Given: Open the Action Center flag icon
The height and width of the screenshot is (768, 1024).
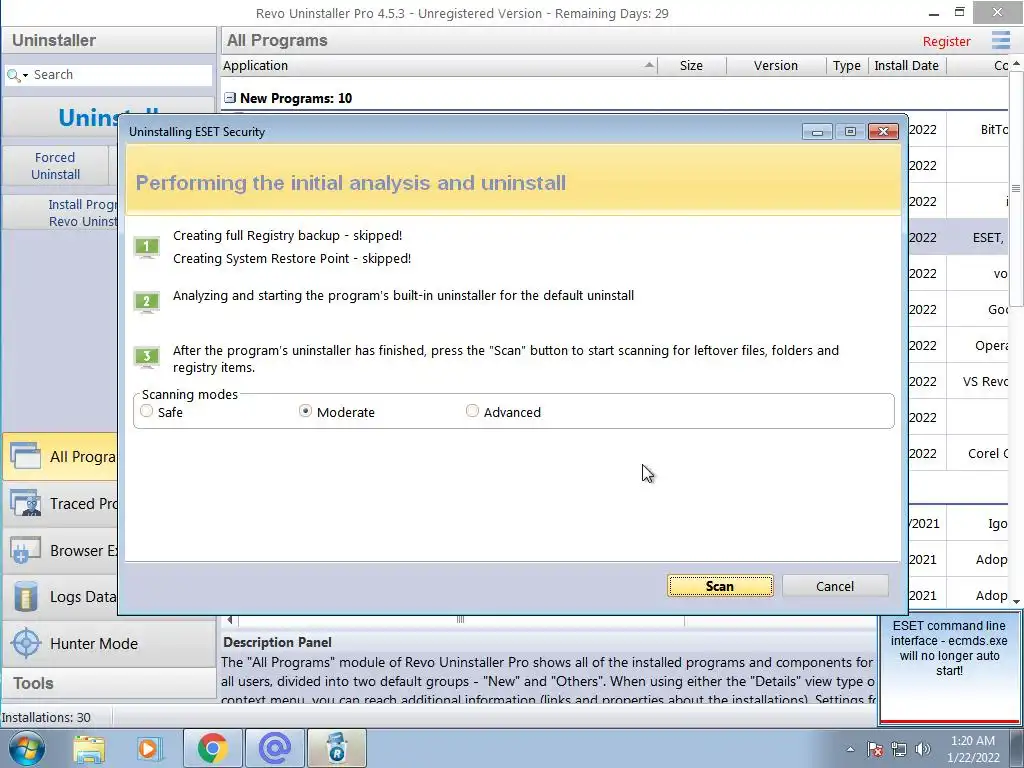Looking at the screenshot, I should (x=875, y=749).
